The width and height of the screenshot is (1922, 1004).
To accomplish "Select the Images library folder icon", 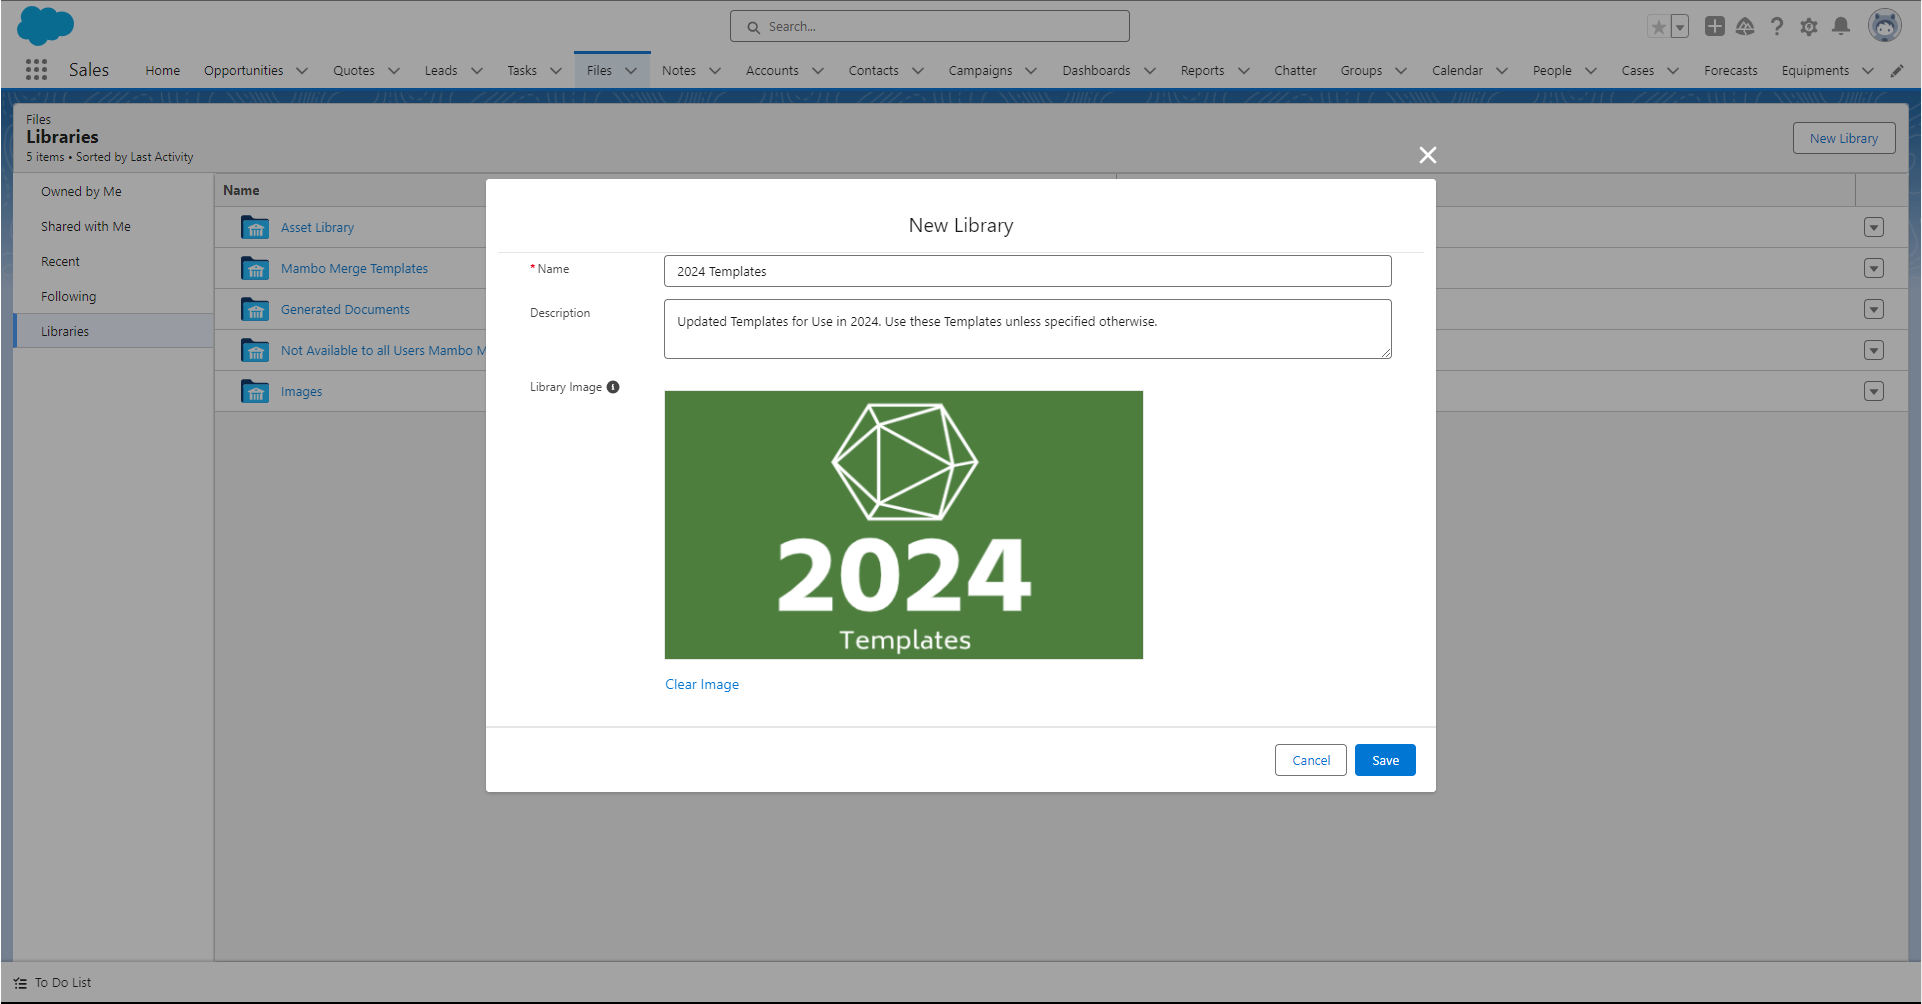I will point(255,391).
